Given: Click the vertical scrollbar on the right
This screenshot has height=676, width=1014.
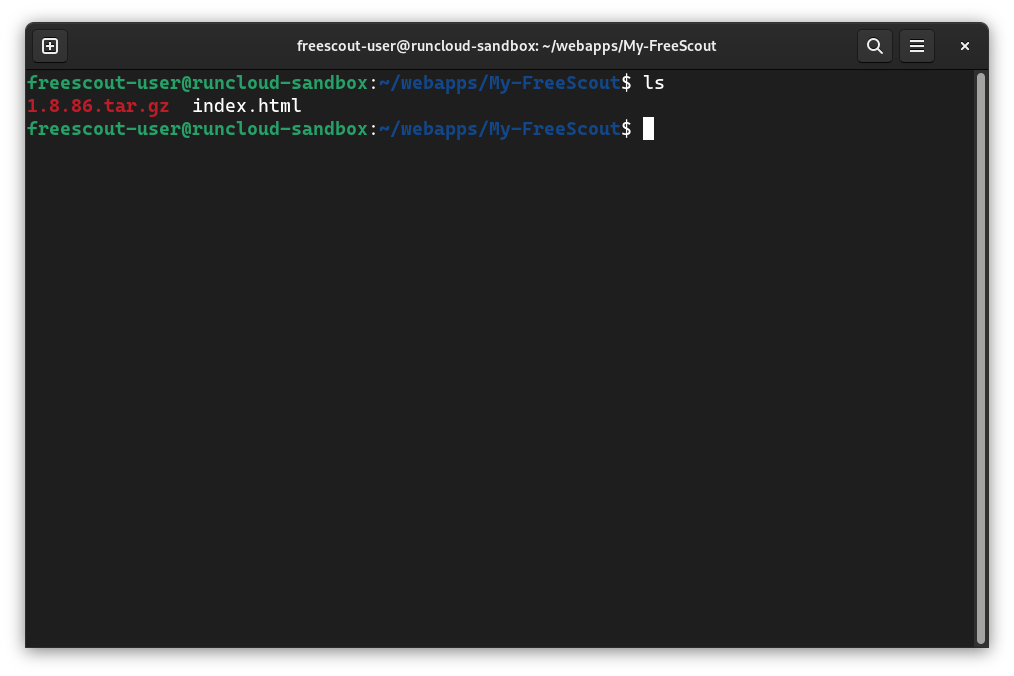Looking at the screenshot, I should (980, 358).
